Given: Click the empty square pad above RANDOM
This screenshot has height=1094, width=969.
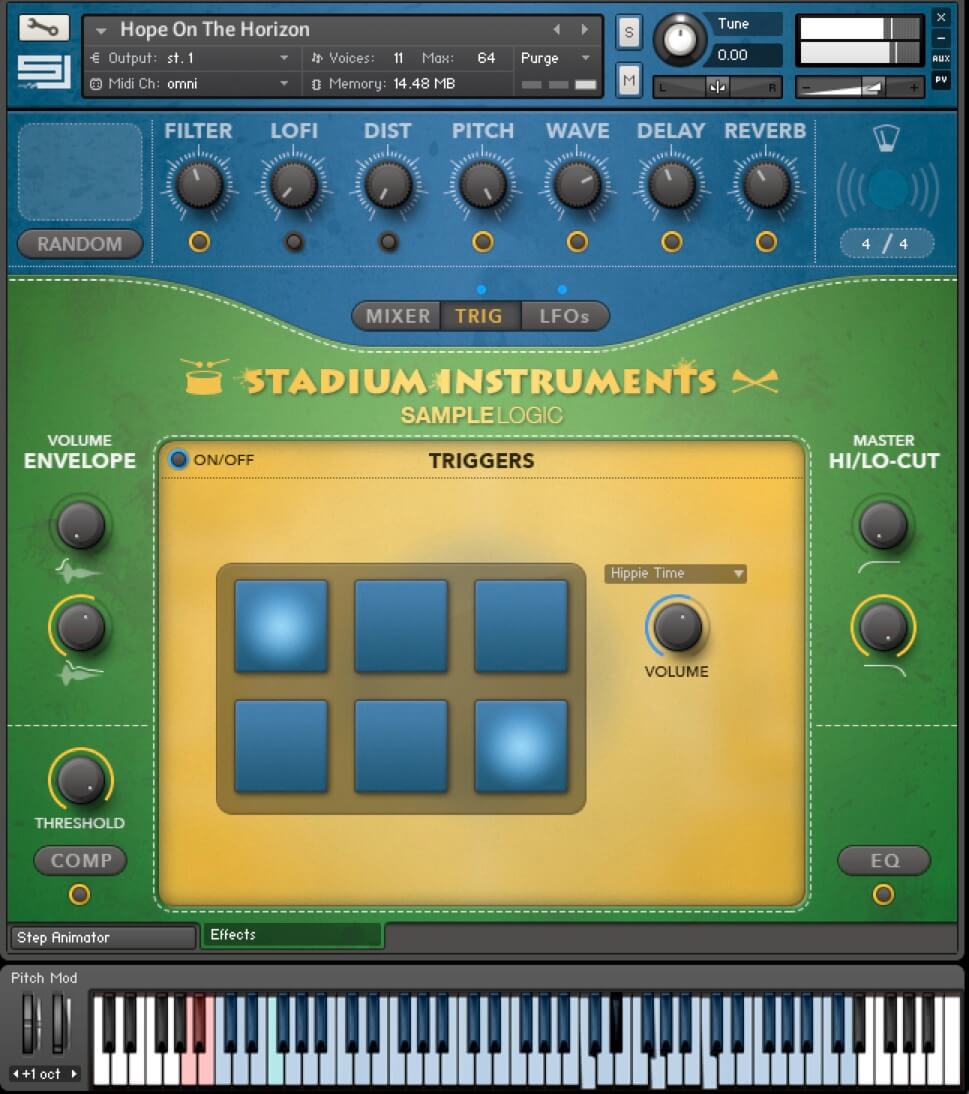Looking at the screenshot, I should 80,172.
